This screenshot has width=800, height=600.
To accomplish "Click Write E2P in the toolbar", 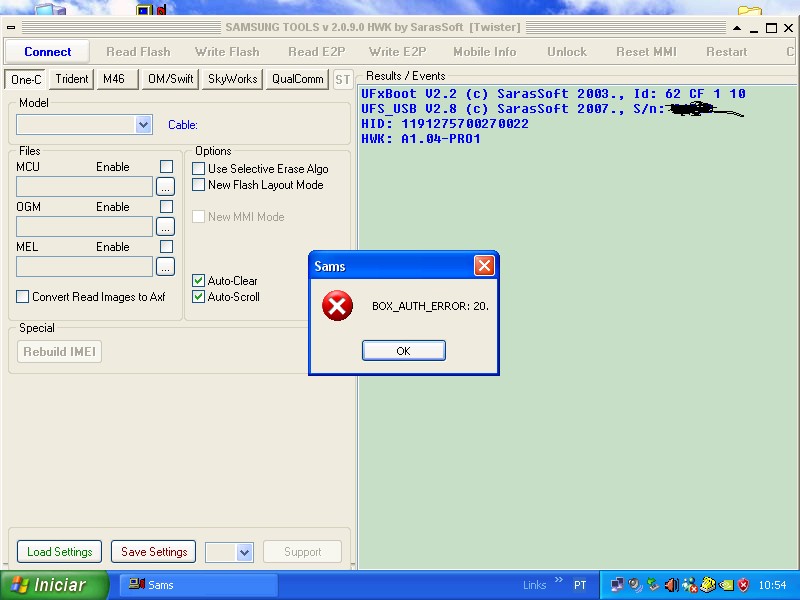I will [397, 52].
